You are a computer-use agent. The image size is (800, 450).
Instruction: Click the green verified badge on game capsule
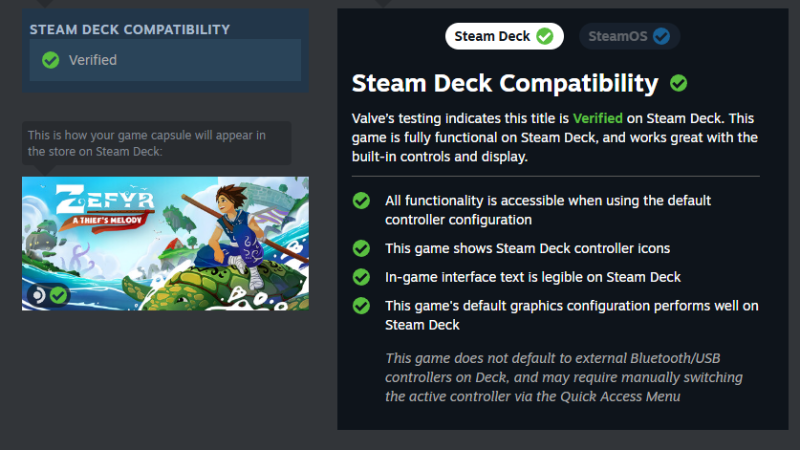click(x=59, y=295)
